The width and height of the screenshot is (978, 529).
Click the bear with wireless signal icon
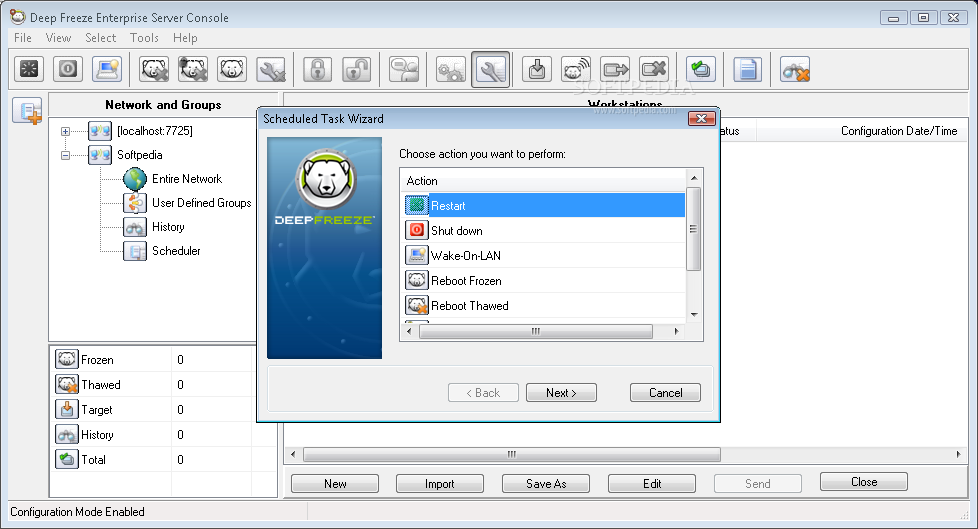(576, 69)
